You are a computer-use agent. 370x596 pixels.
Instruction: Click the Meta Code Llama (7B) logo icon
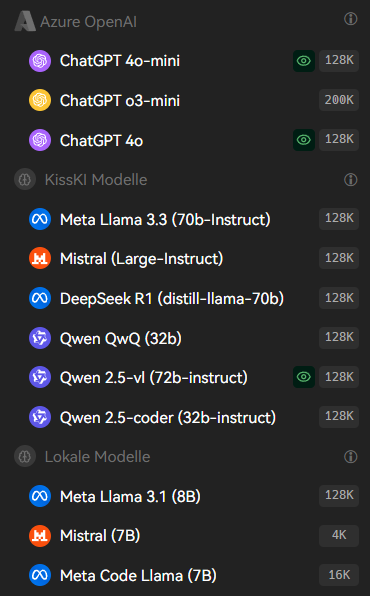pyautogui.click(x=40, y=575)
